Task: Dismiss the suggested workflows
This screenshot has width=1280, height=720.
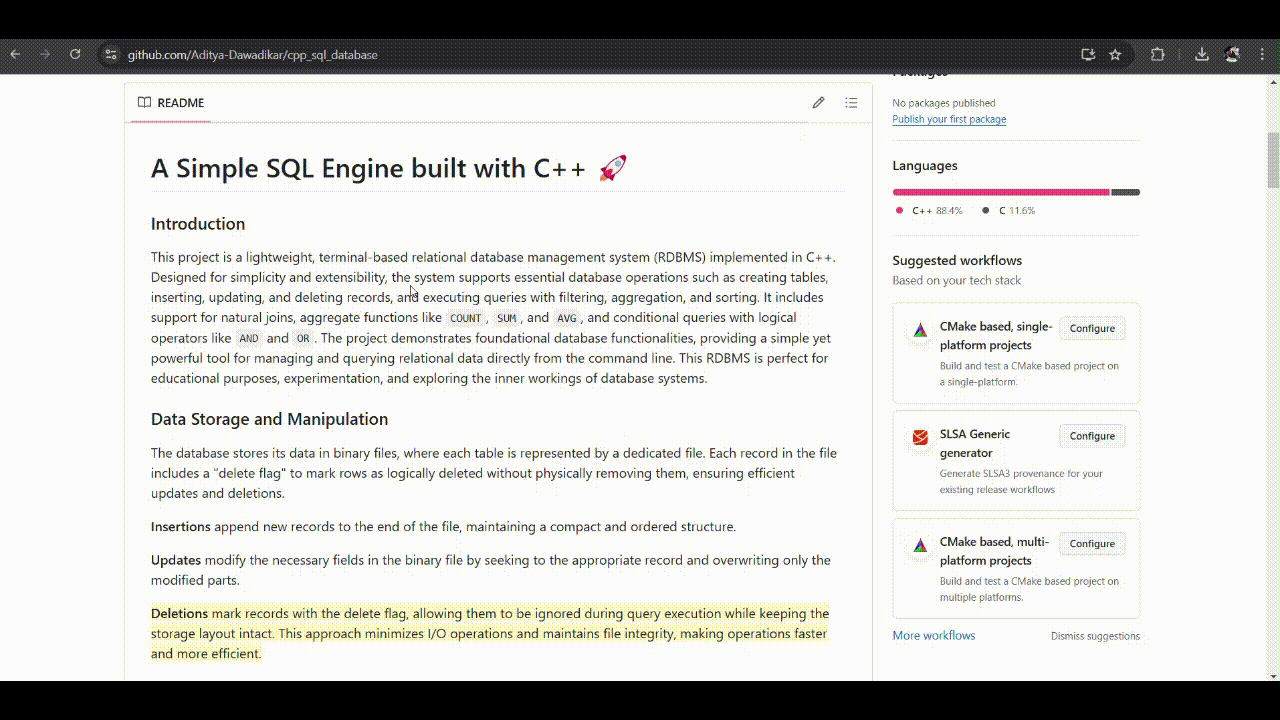Action: pyautogui.click(x=1095, y=636)
